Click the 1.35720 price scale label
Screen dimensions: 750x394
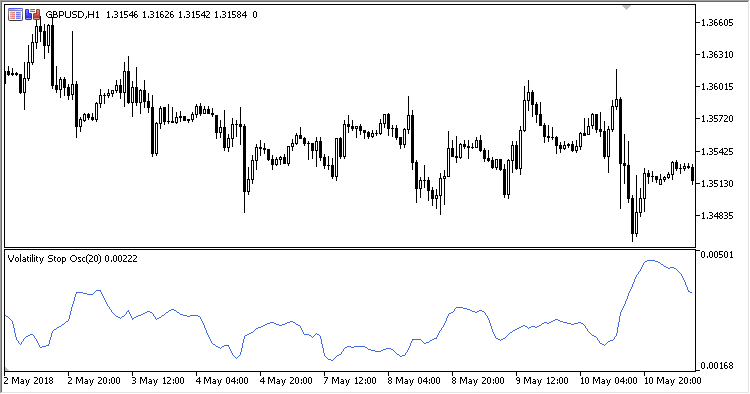click(717, 119)
